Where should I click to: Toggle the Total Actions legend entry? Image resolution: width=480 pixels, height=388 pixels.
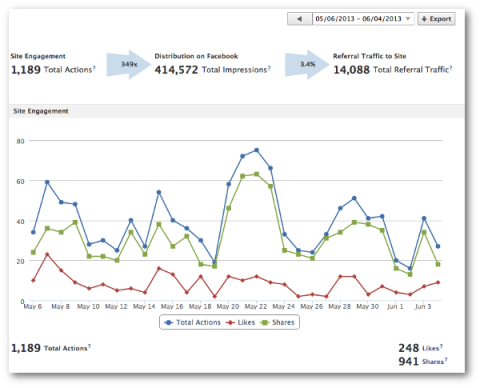(x=192, y=322)
